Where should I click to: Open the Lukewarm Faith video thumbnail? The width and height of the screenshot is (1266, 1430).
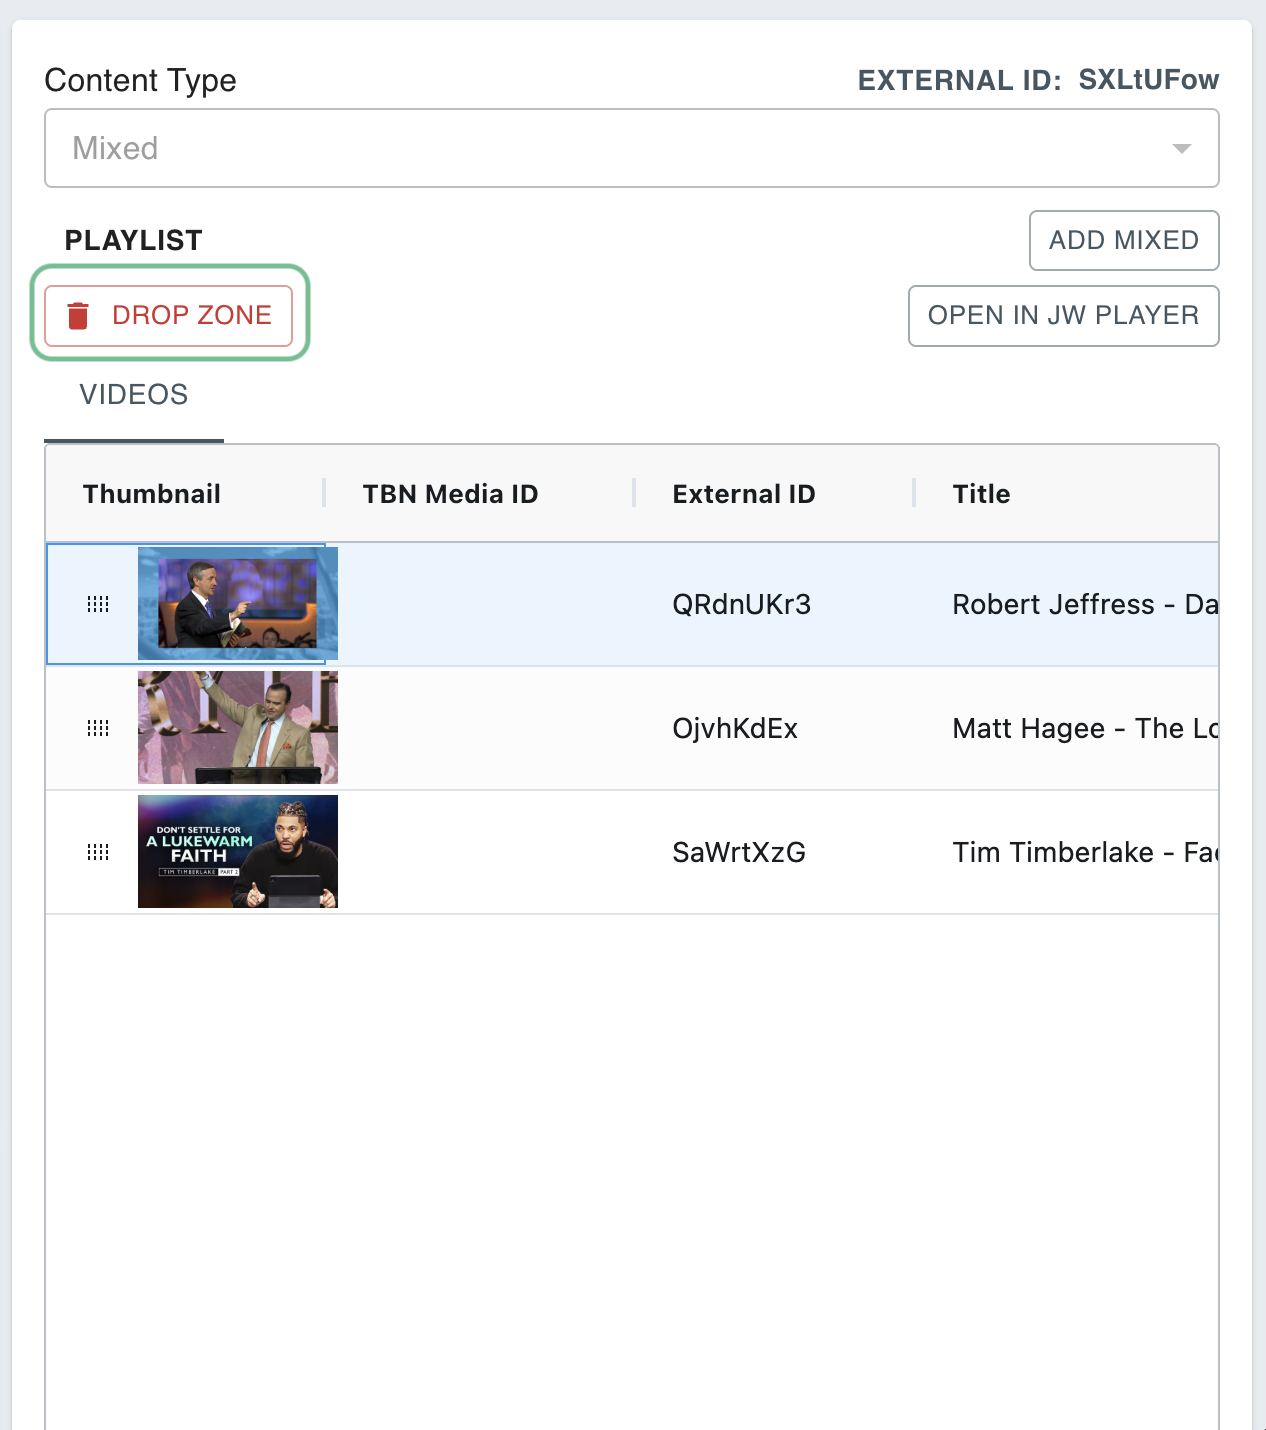click(x=238, y=852)
